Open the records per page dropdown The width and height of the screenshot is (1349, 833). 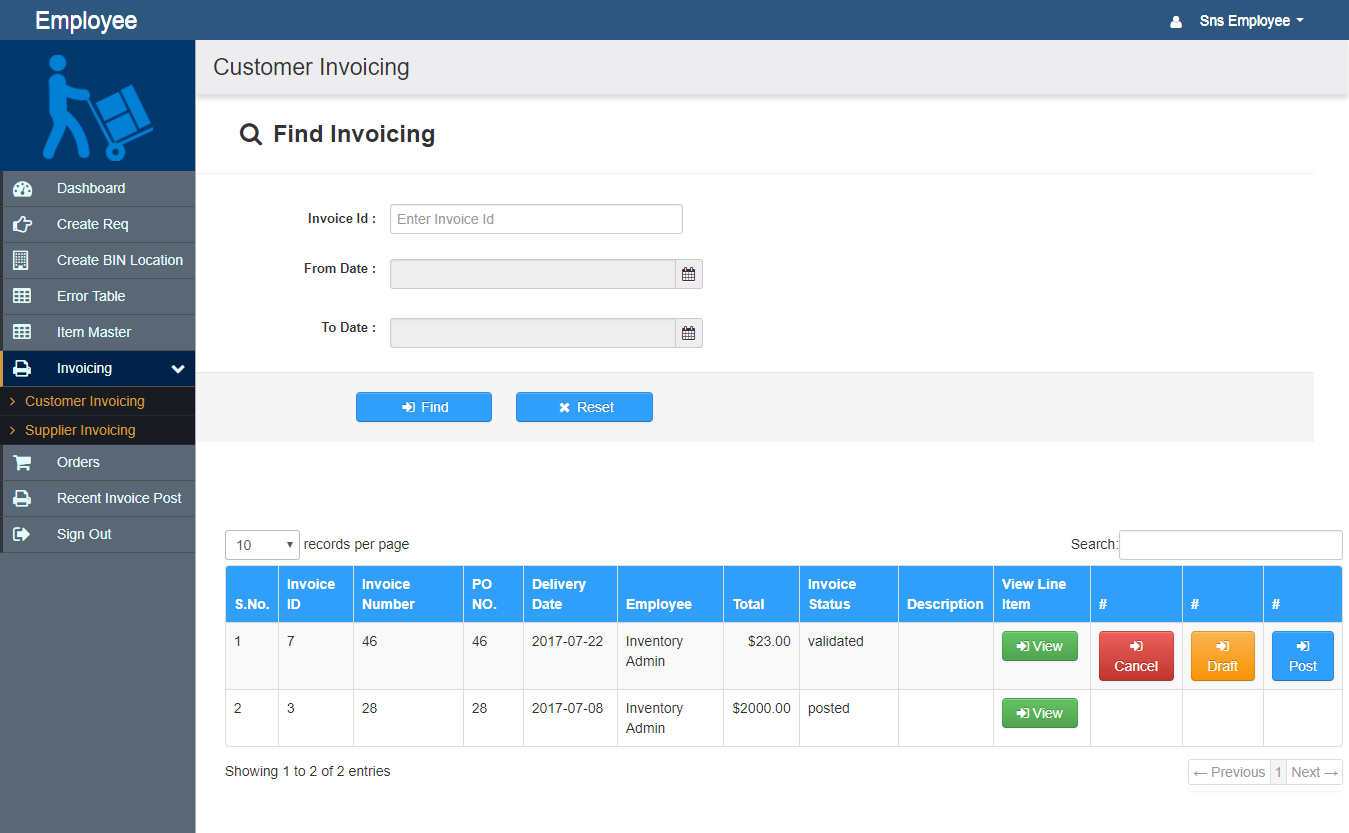pos(261,544)
